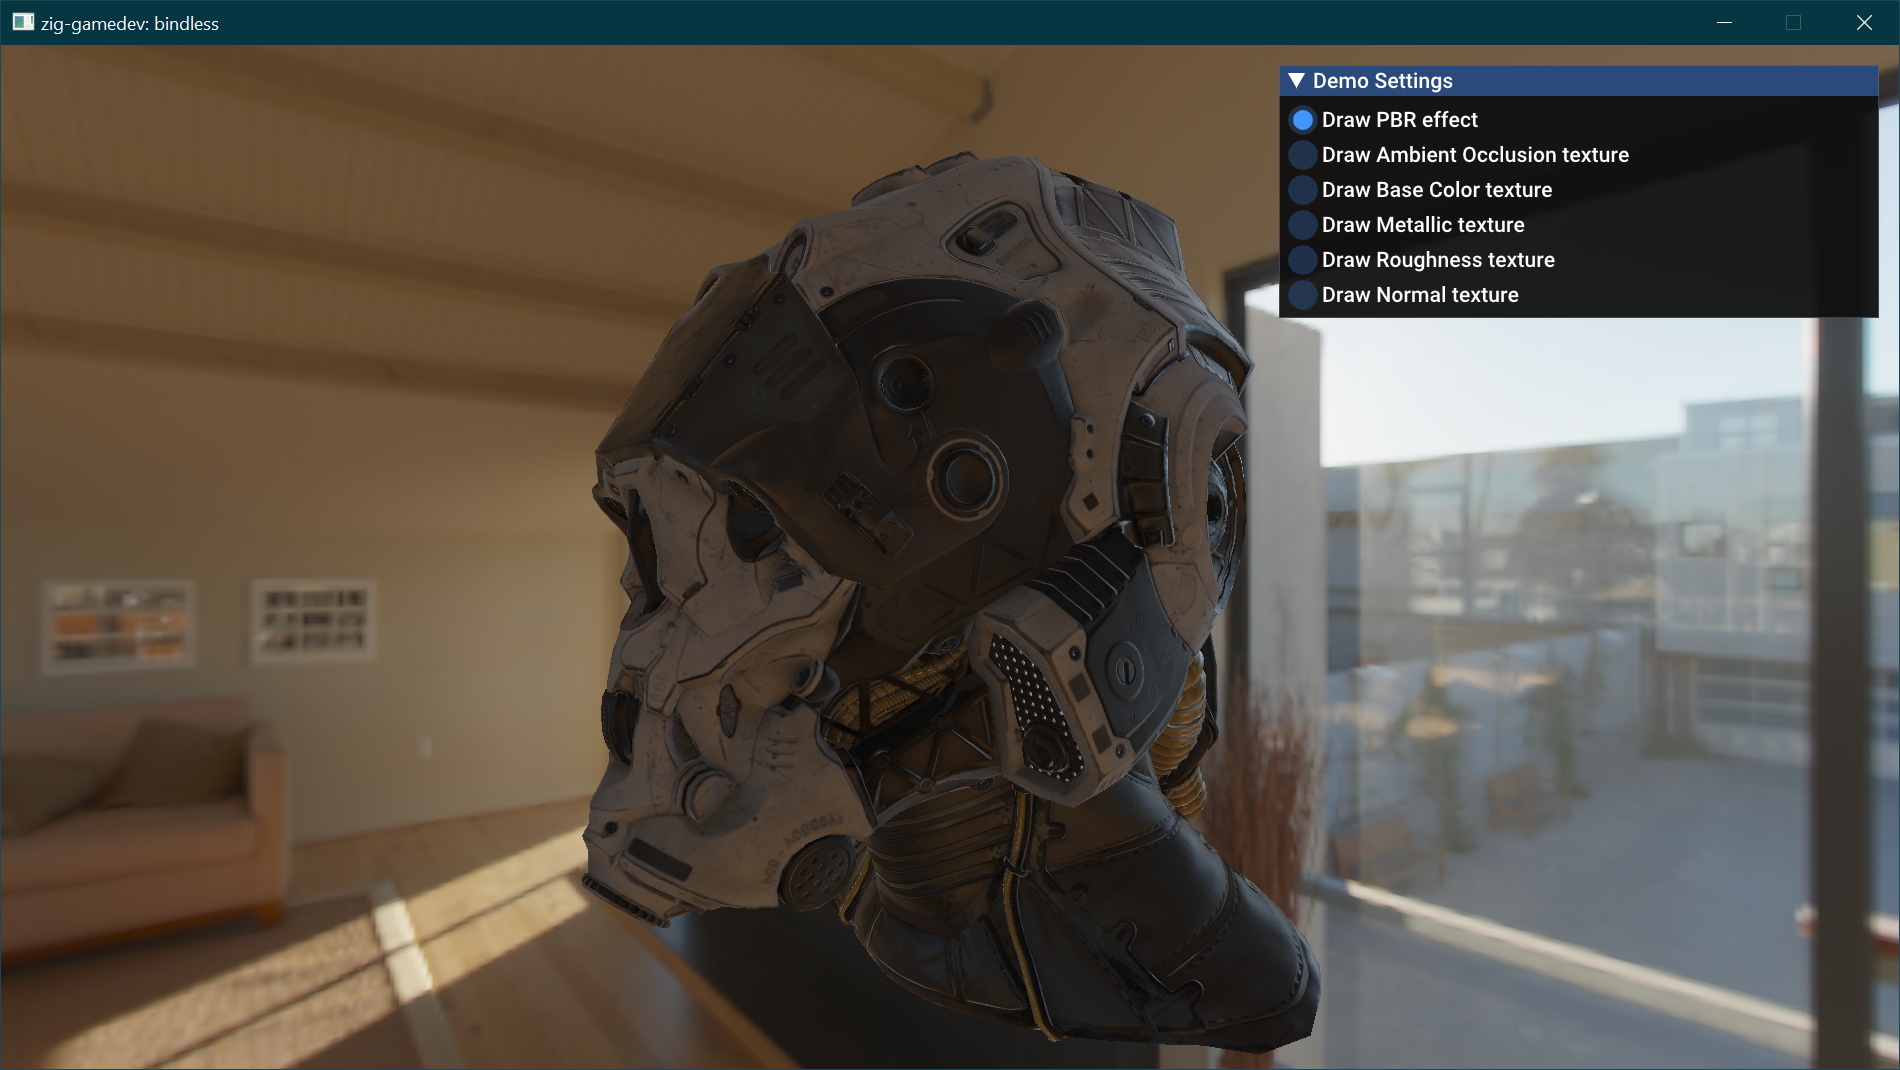Image resolution: width=1900 pixels, height=1070 pixels.
Task: Pick the Draw Roughness texture radio button
Action: tap(1302, 260)
